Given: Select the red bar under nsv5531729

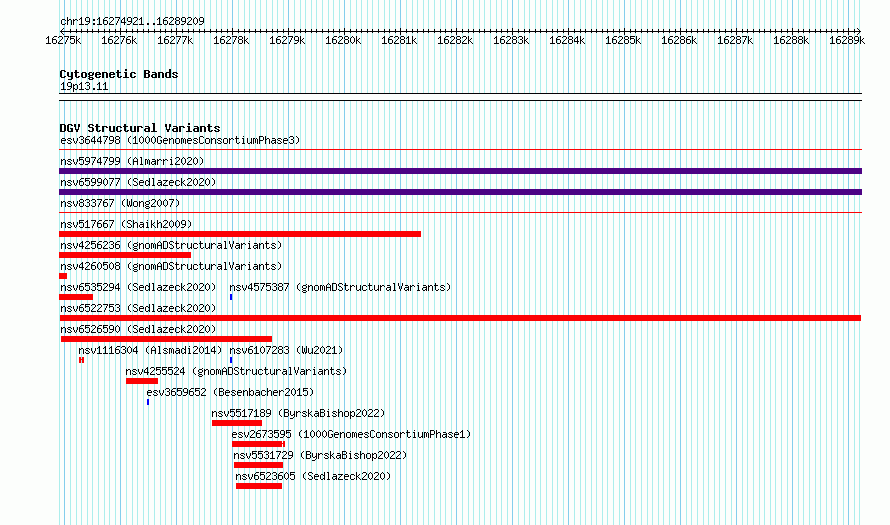Looking at the screenshot, I should pos(258,465).
